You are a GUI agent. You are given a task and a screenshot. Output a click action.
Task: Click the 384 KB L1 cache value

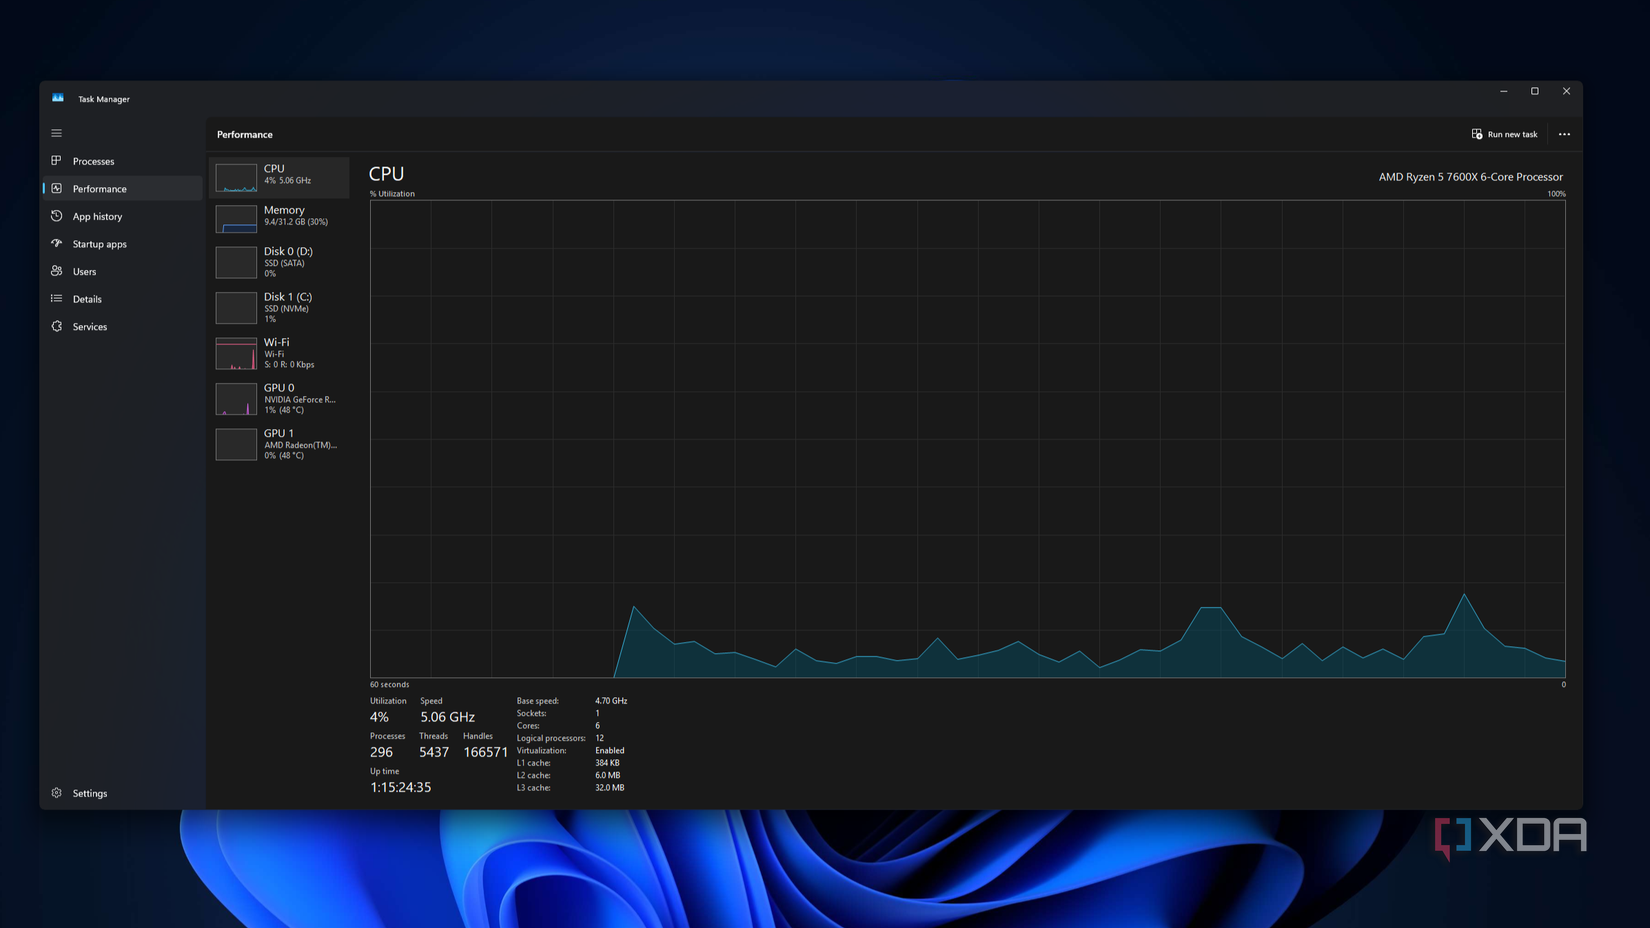(607, 763)
